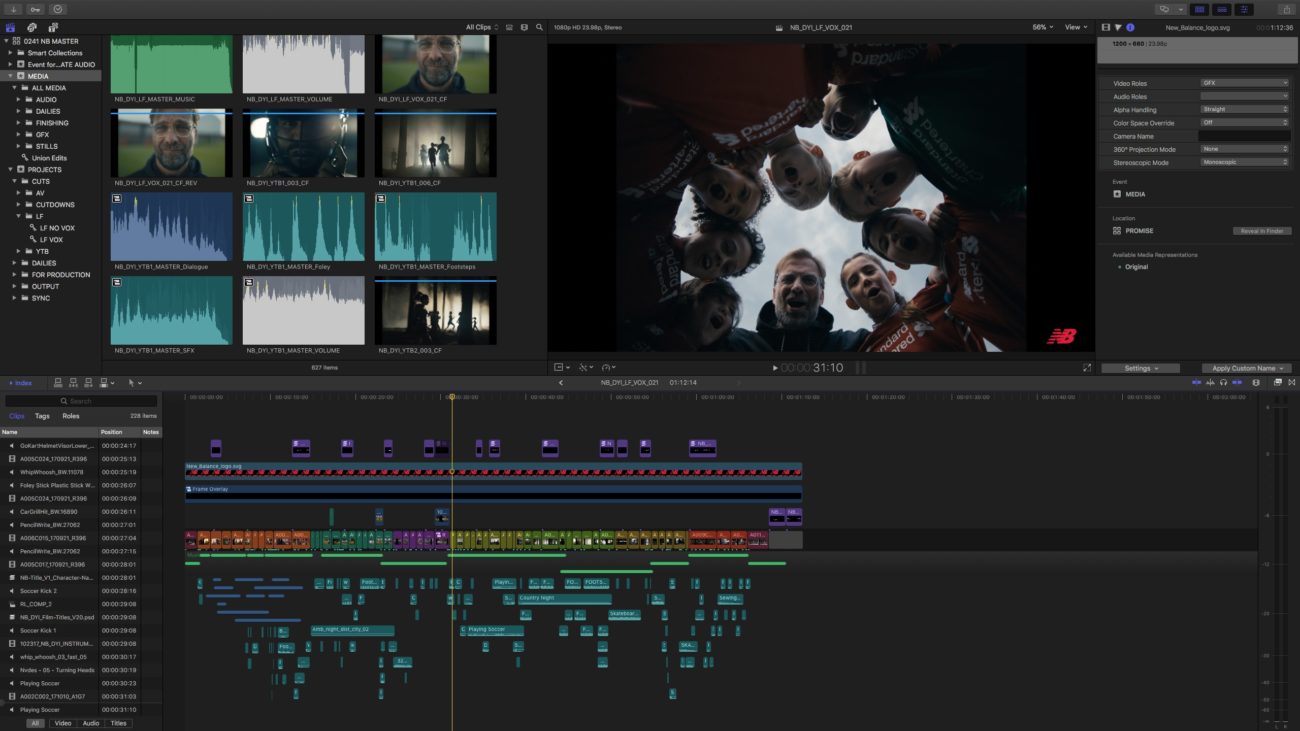This screenshot has height=731, width=1300.
Task: Toggle skimming in the timeline toolbar
Action: point(1197,382)
